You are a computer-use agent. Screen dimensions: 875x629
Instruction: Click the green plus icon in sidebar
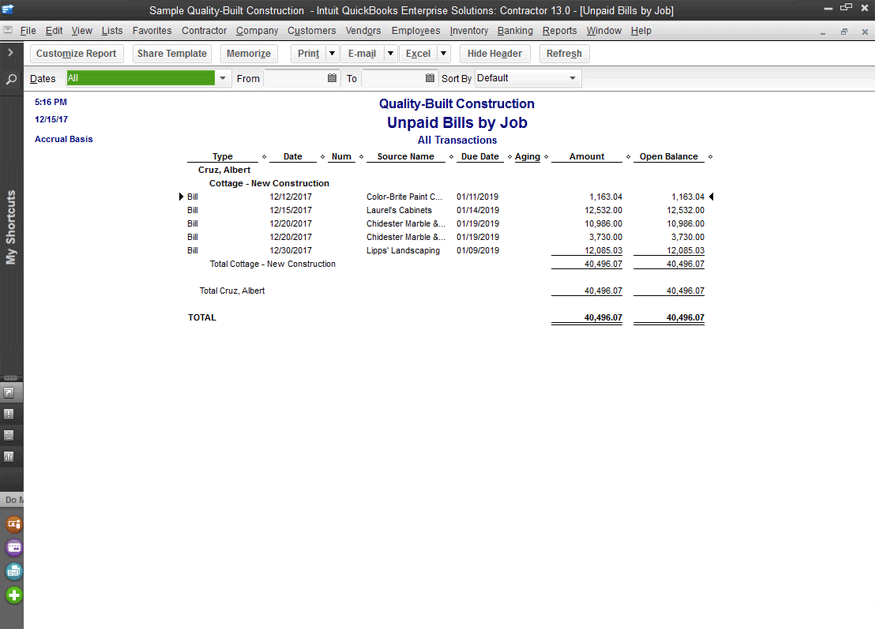[14, 595]
